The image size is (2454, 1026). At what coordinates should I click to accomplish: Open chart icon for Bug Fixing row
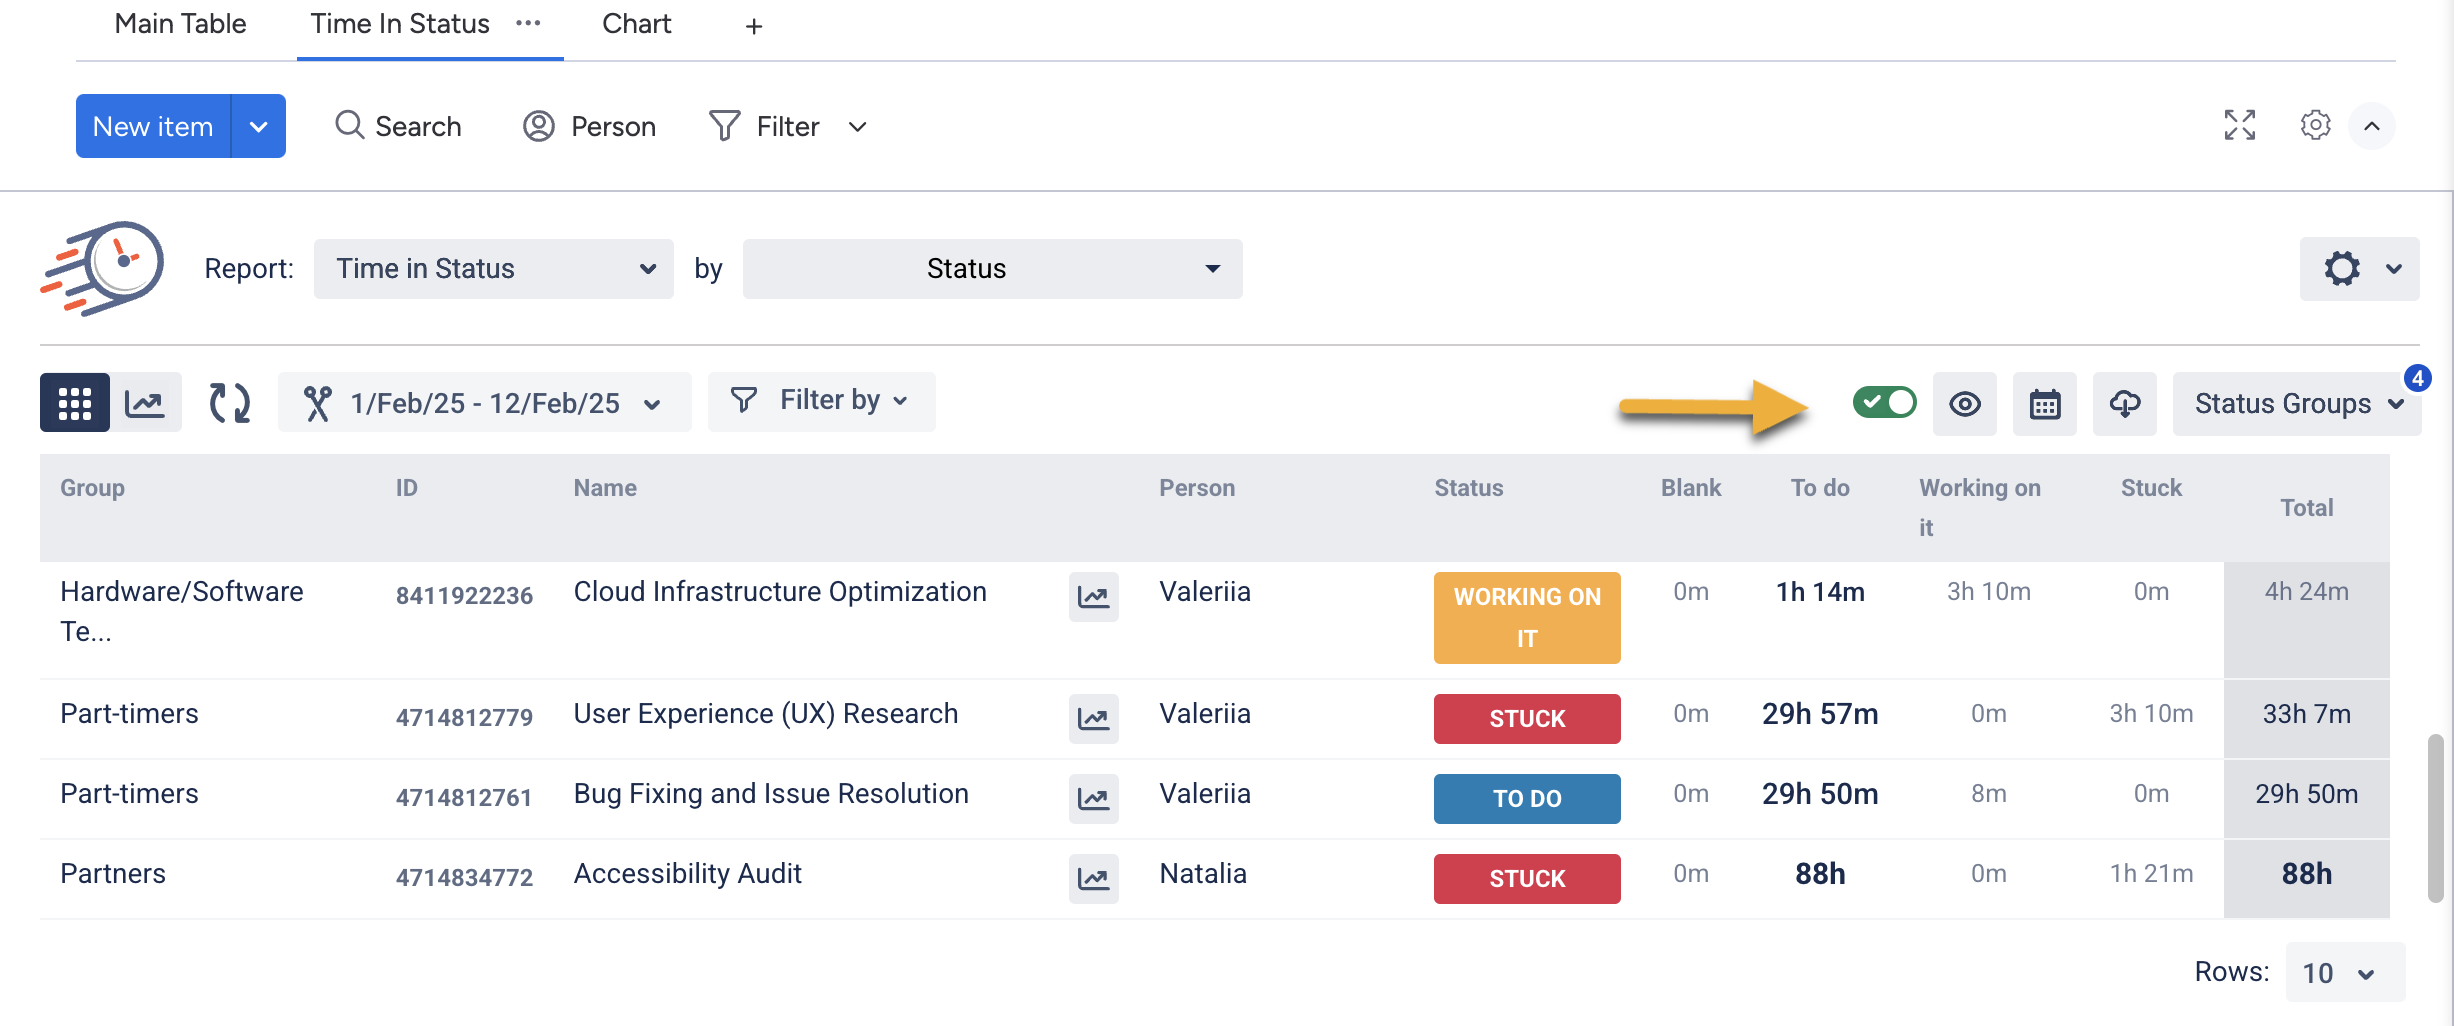[1093, 799]
